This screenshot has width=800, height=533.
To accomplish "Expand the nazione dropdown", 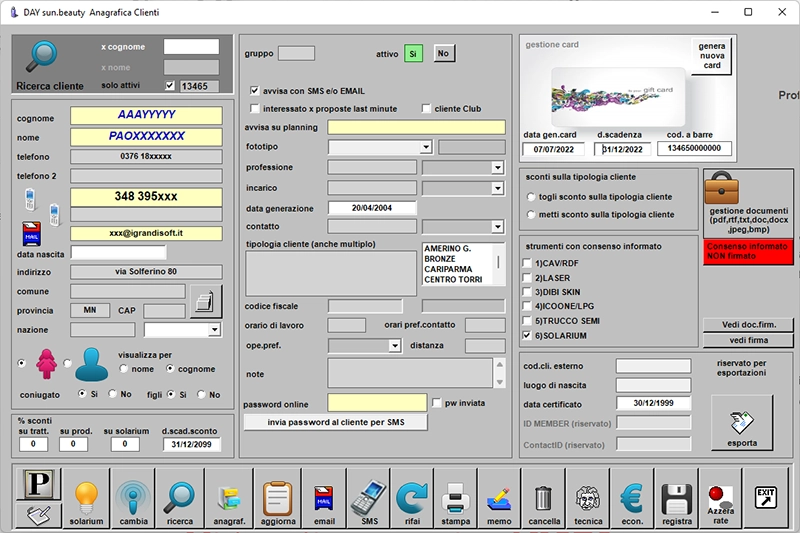I will 214,330.
